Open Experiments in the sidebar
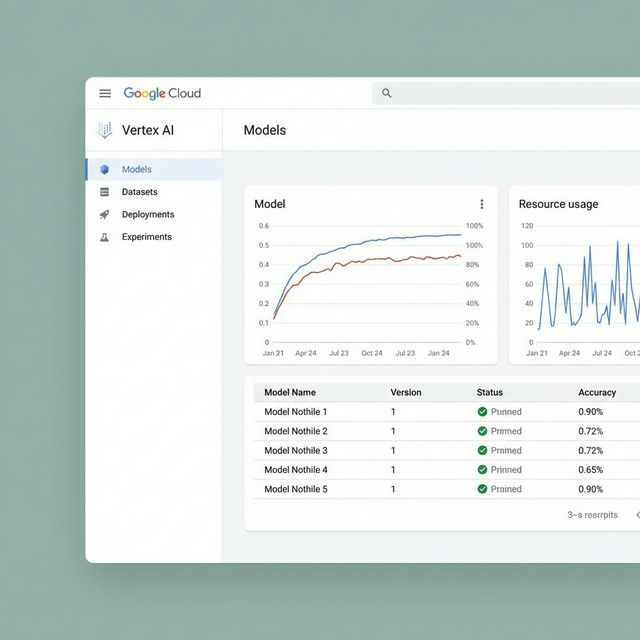 pos(154,237)
